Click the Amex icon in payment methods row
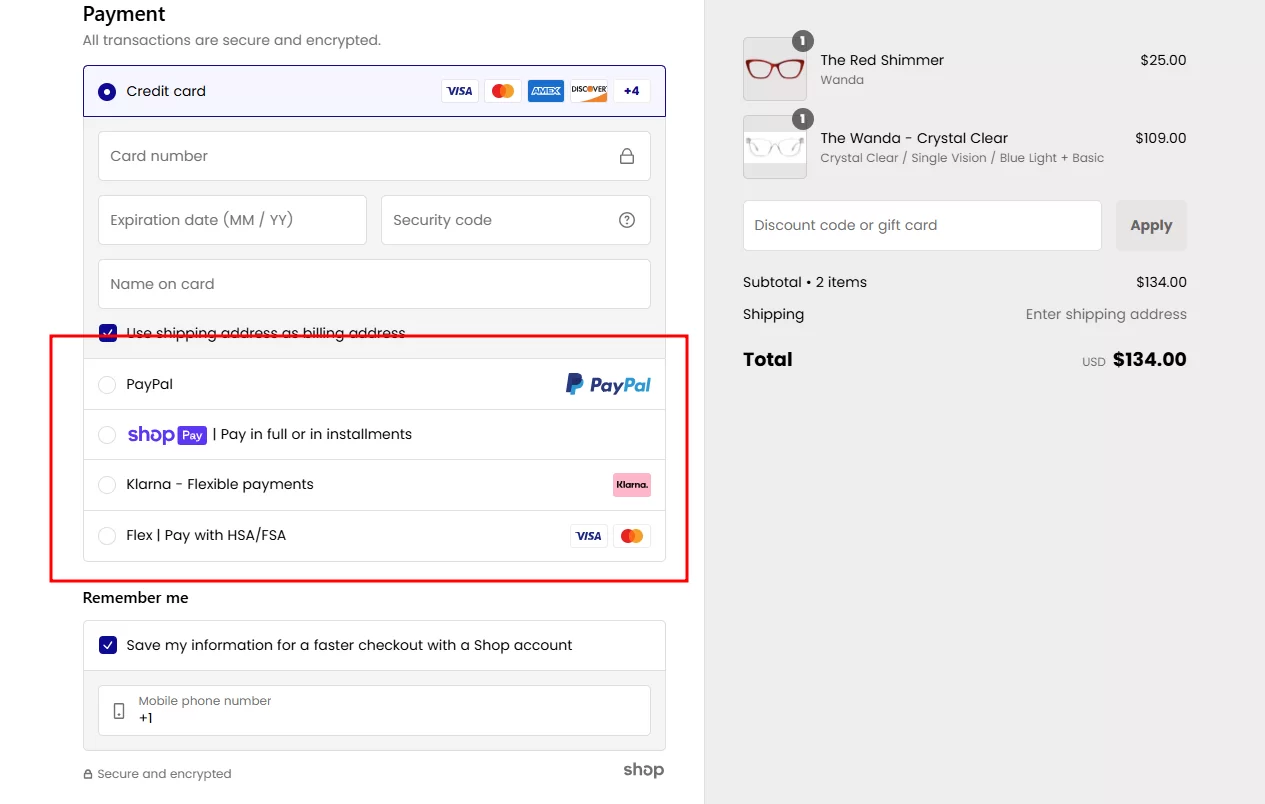1265x804 pixels. (545, 90)
